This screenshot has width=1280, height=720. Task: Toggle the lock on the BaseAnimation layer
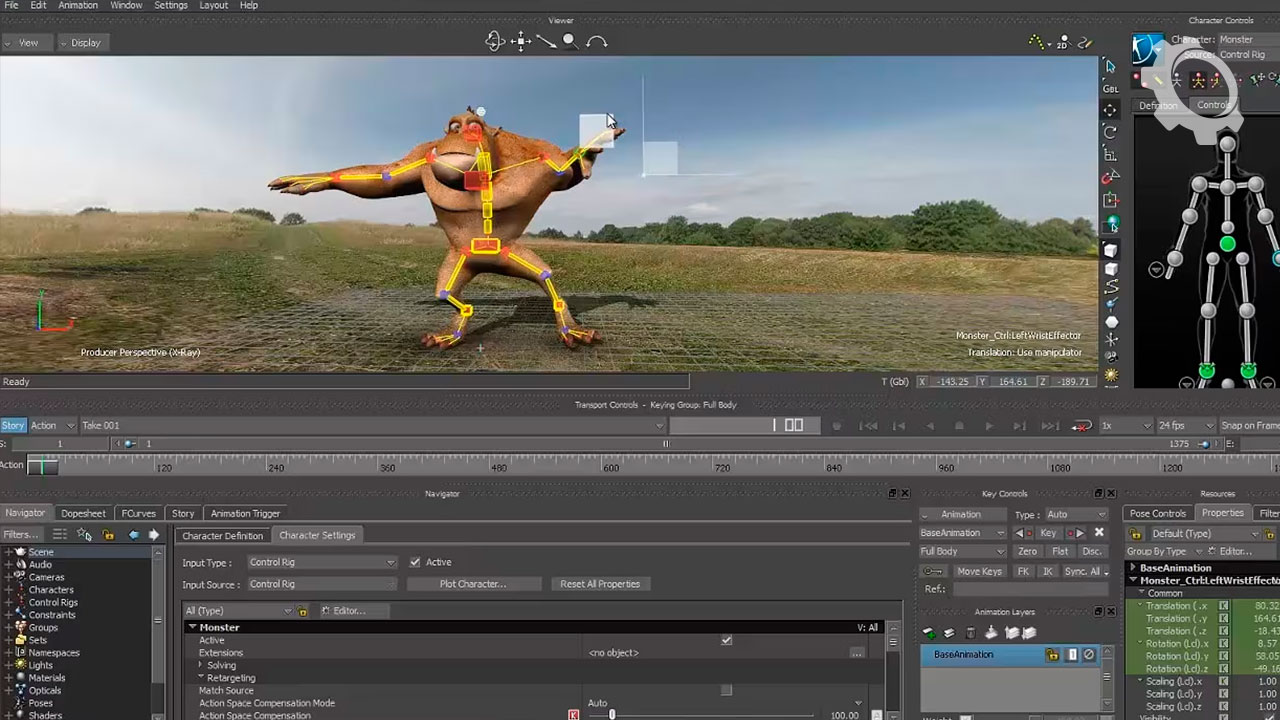point(1052,655)
